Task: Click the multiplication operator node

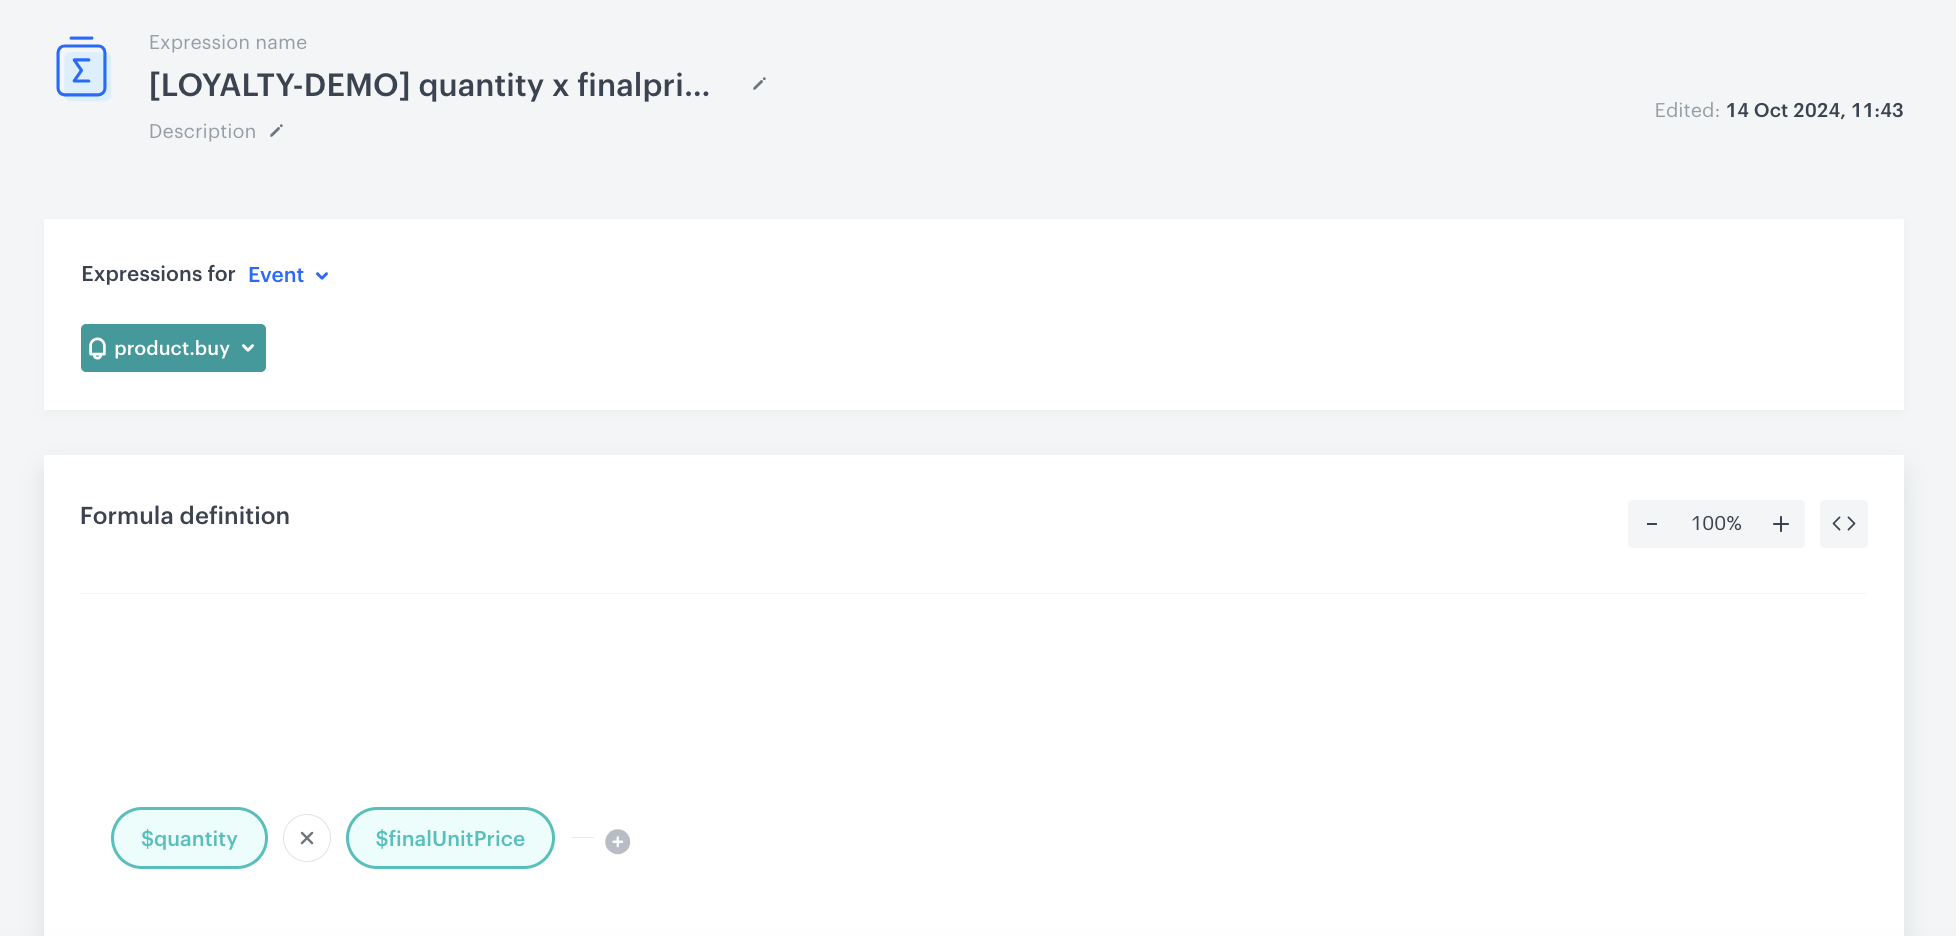Action: [307, 838]
